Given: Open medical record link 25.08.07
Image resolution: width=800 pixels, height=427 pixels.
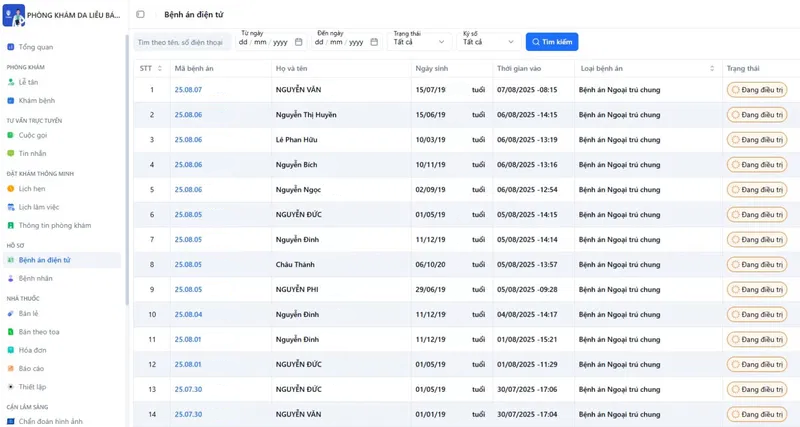Looking at the screenshot, I should (x=188, y=90).
